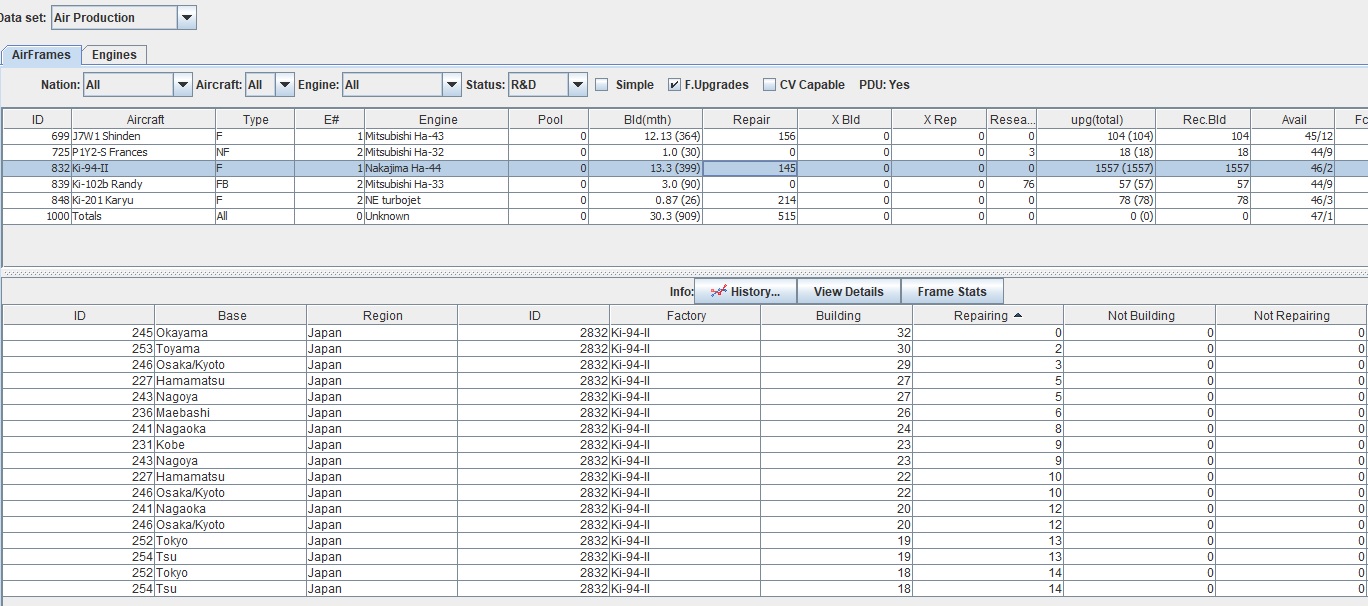Click the View Details button
Viewport: 1368px width, 606px height.
pos(849,292)
